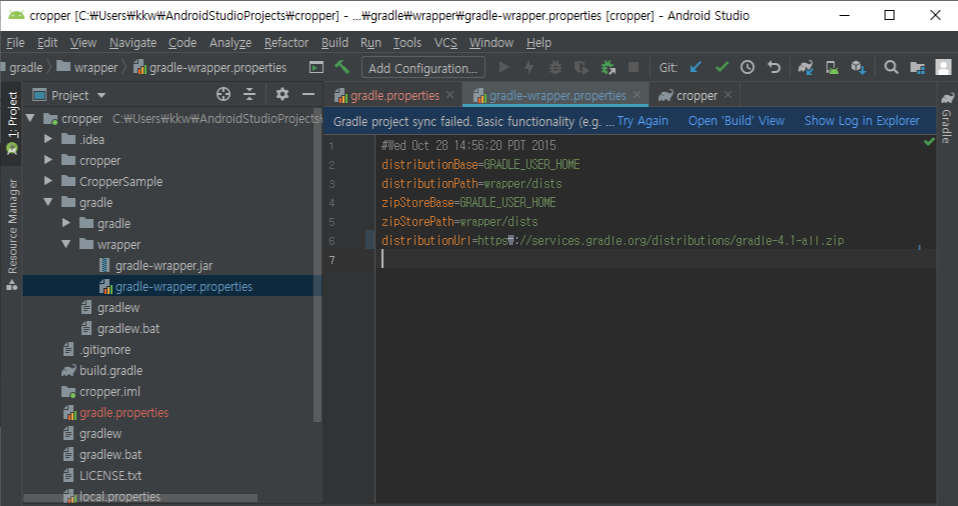Open Project panel settings gear

click(x=282, y=94)
